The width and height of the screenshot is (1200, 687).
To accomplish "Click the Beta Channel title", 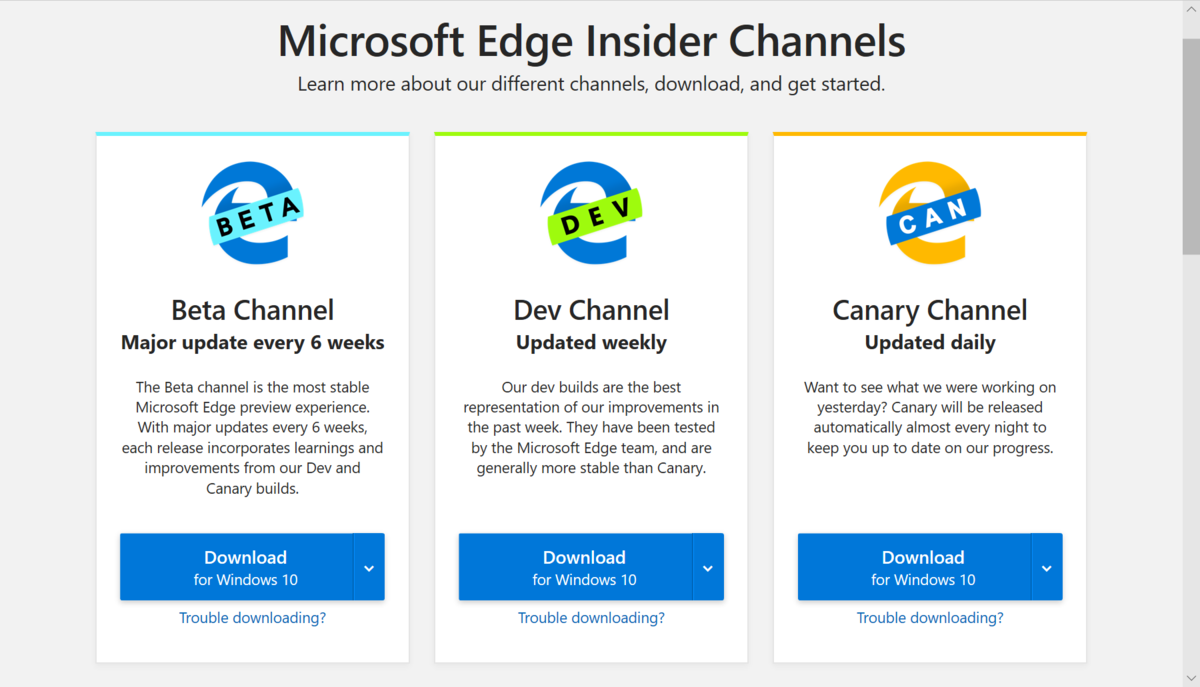I will coord(252,310).
